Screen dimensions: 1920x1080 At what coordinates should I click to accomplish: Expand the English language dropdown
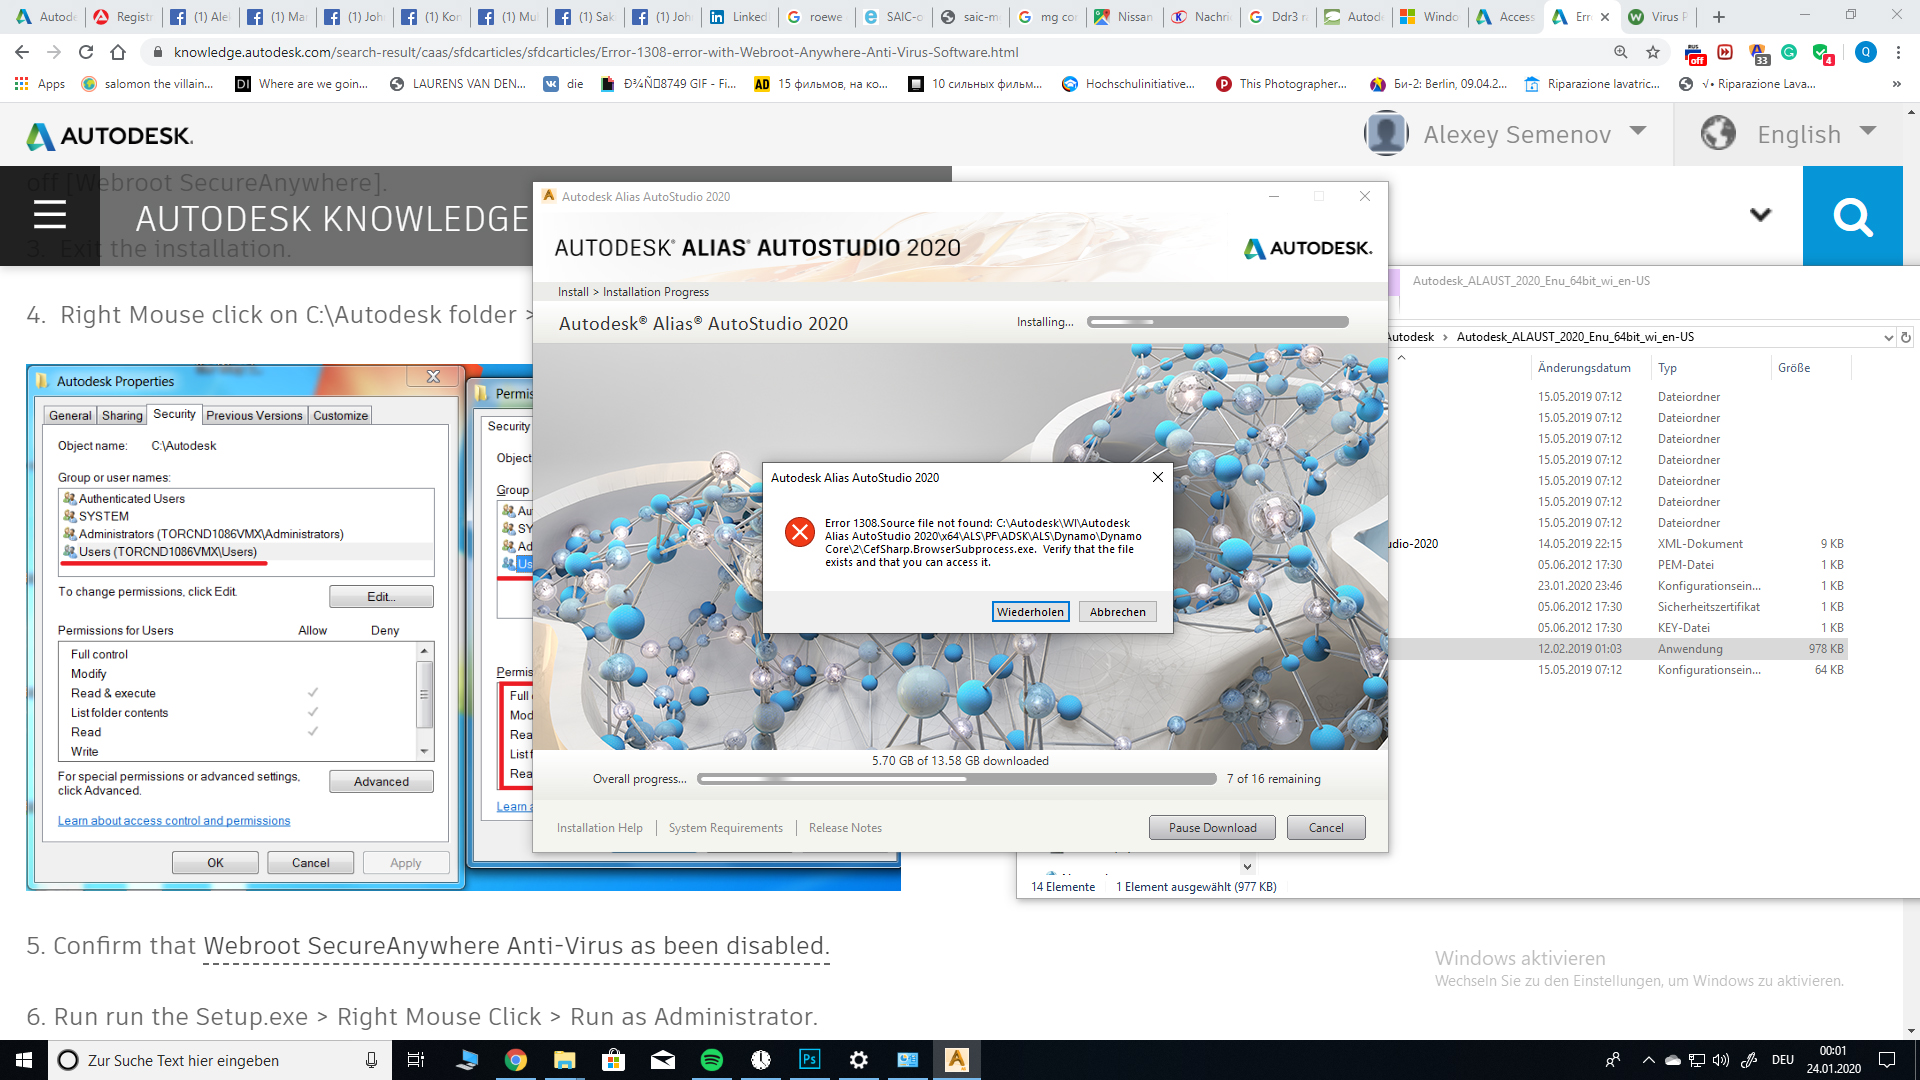[x=1868, y=131]
